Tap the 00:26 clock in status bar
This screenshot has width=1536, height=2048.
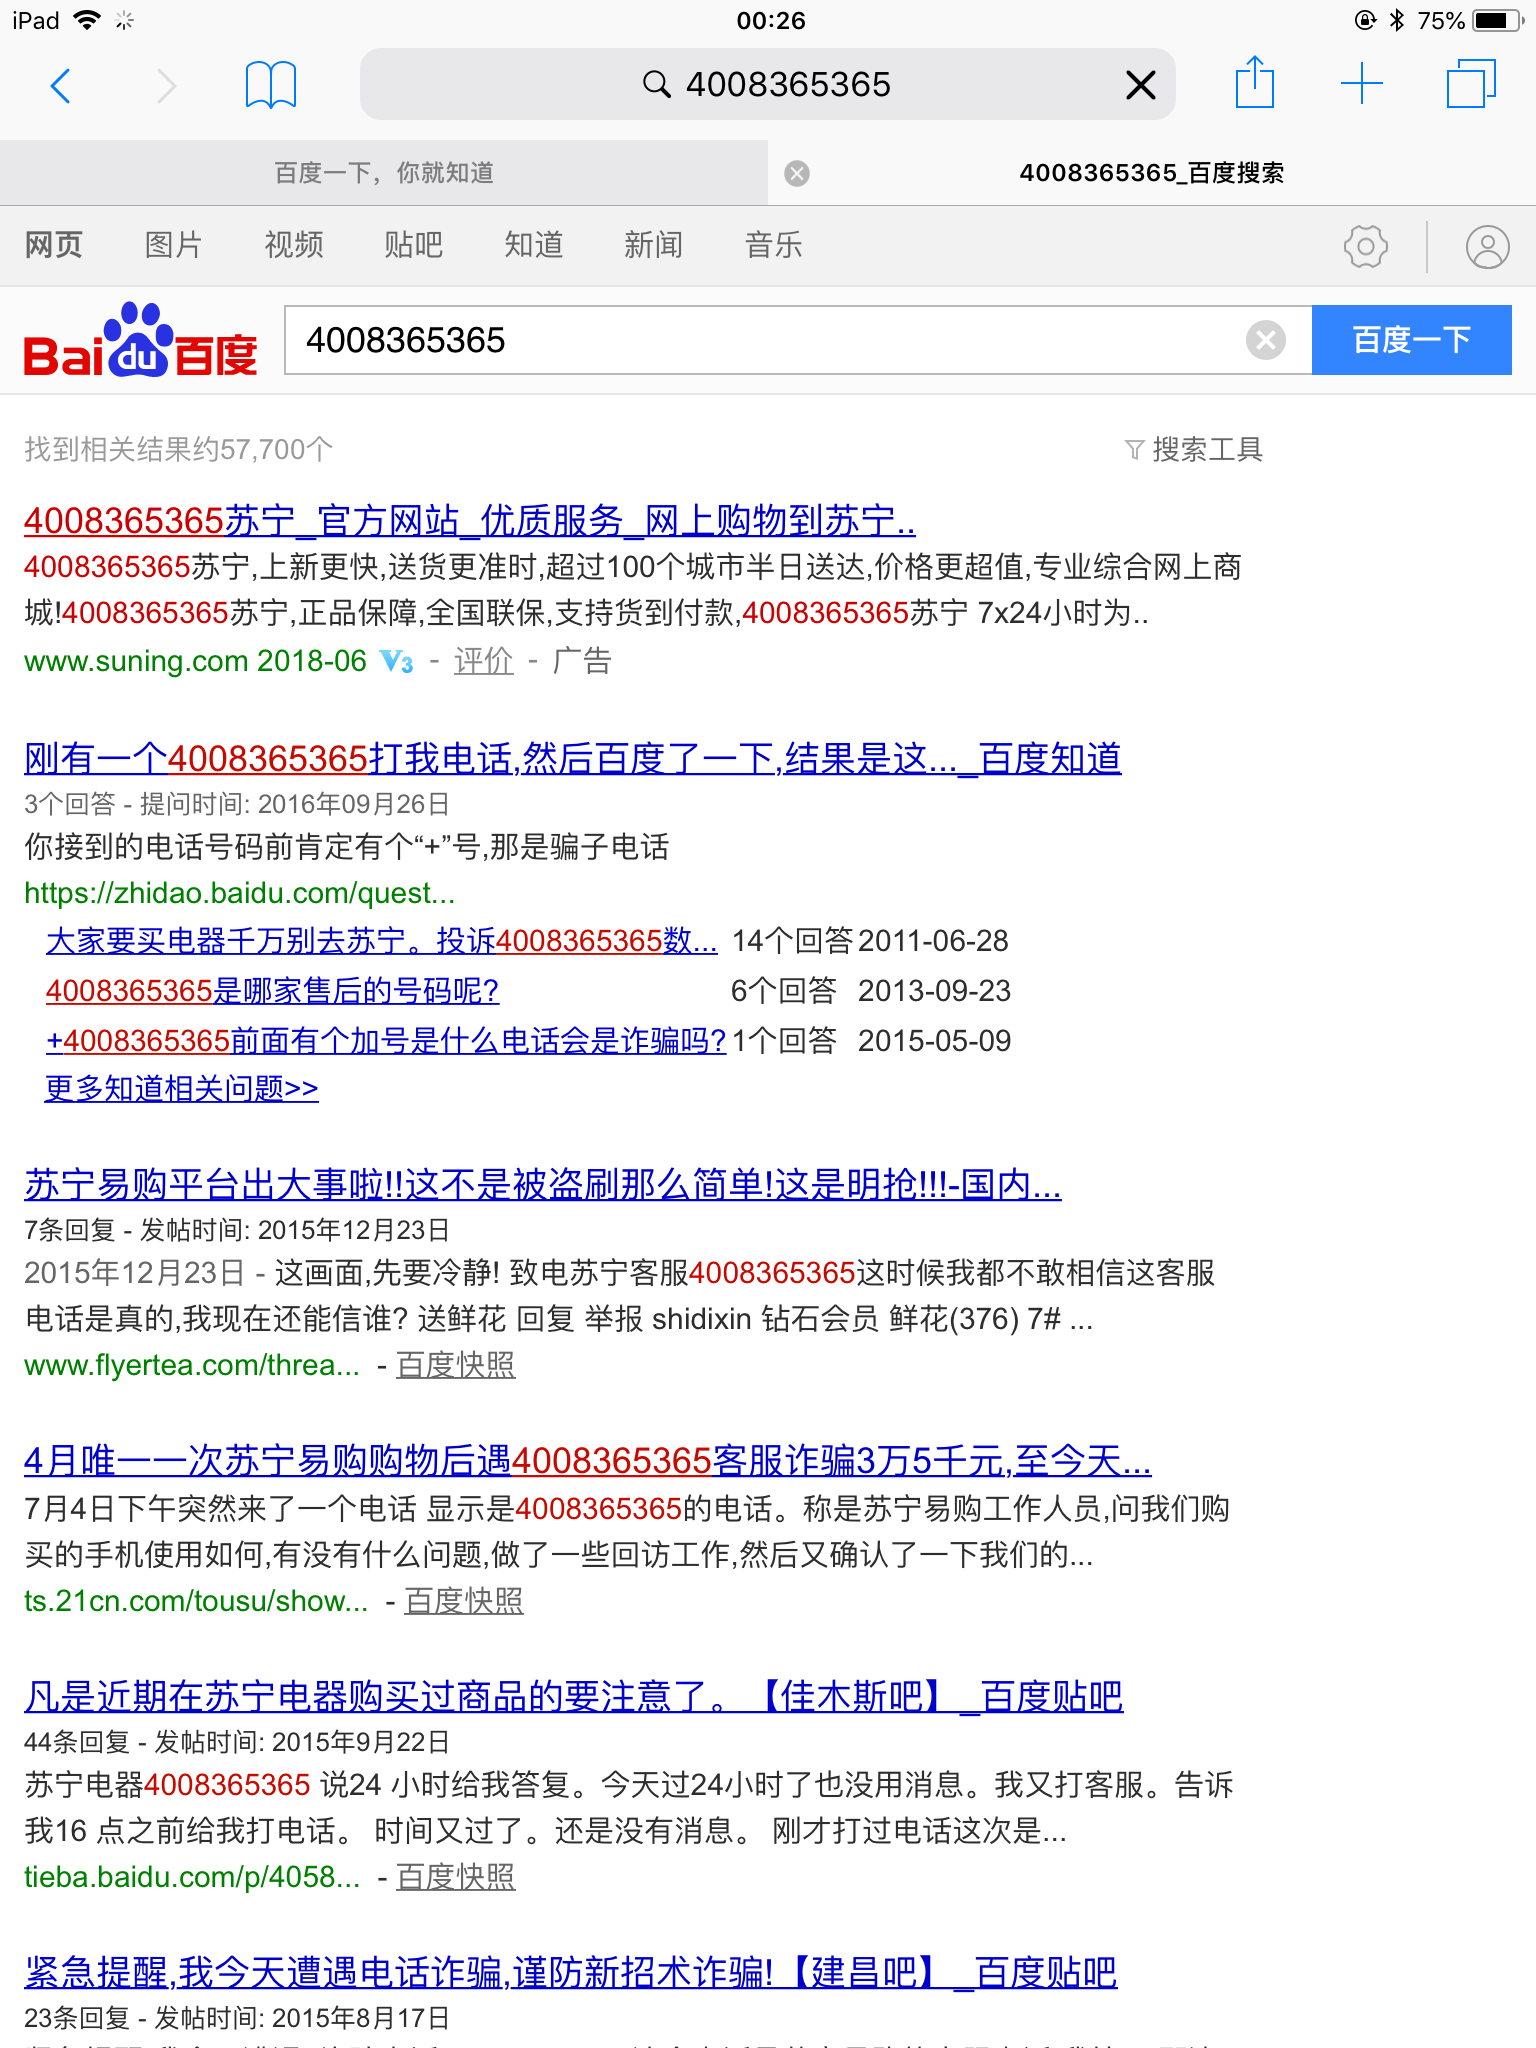click(x=770, y=20)
